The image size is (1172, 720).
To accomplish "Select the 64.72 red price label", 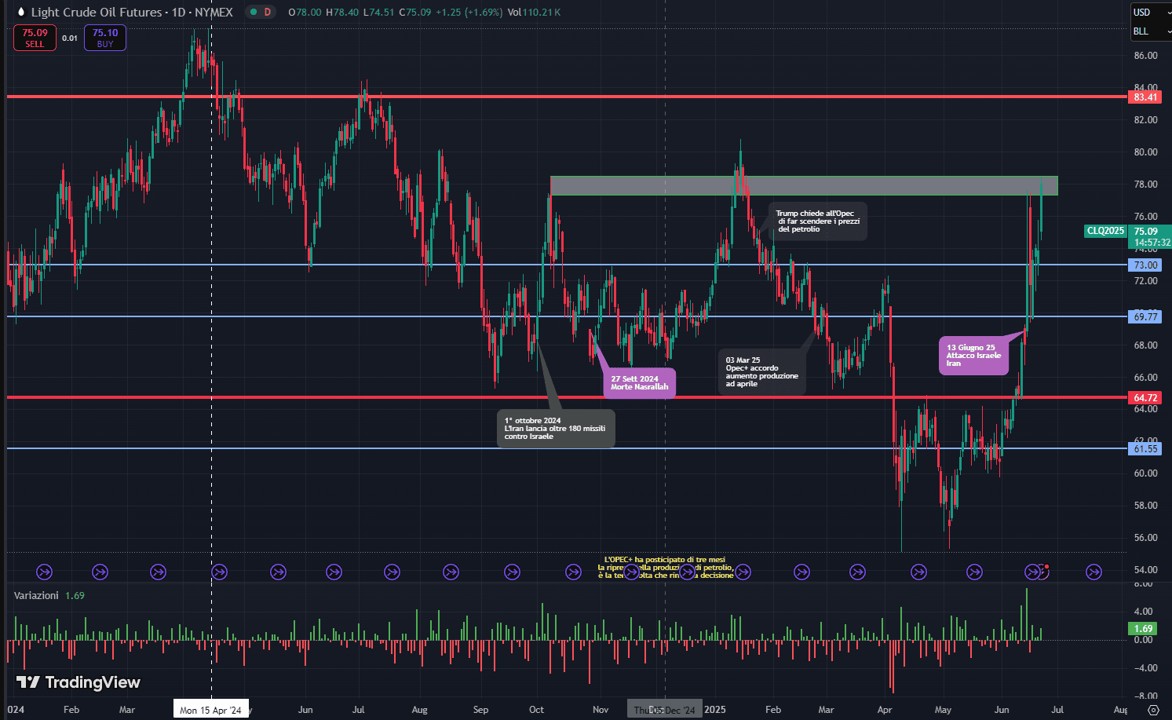I will (x=1145, y=398).
